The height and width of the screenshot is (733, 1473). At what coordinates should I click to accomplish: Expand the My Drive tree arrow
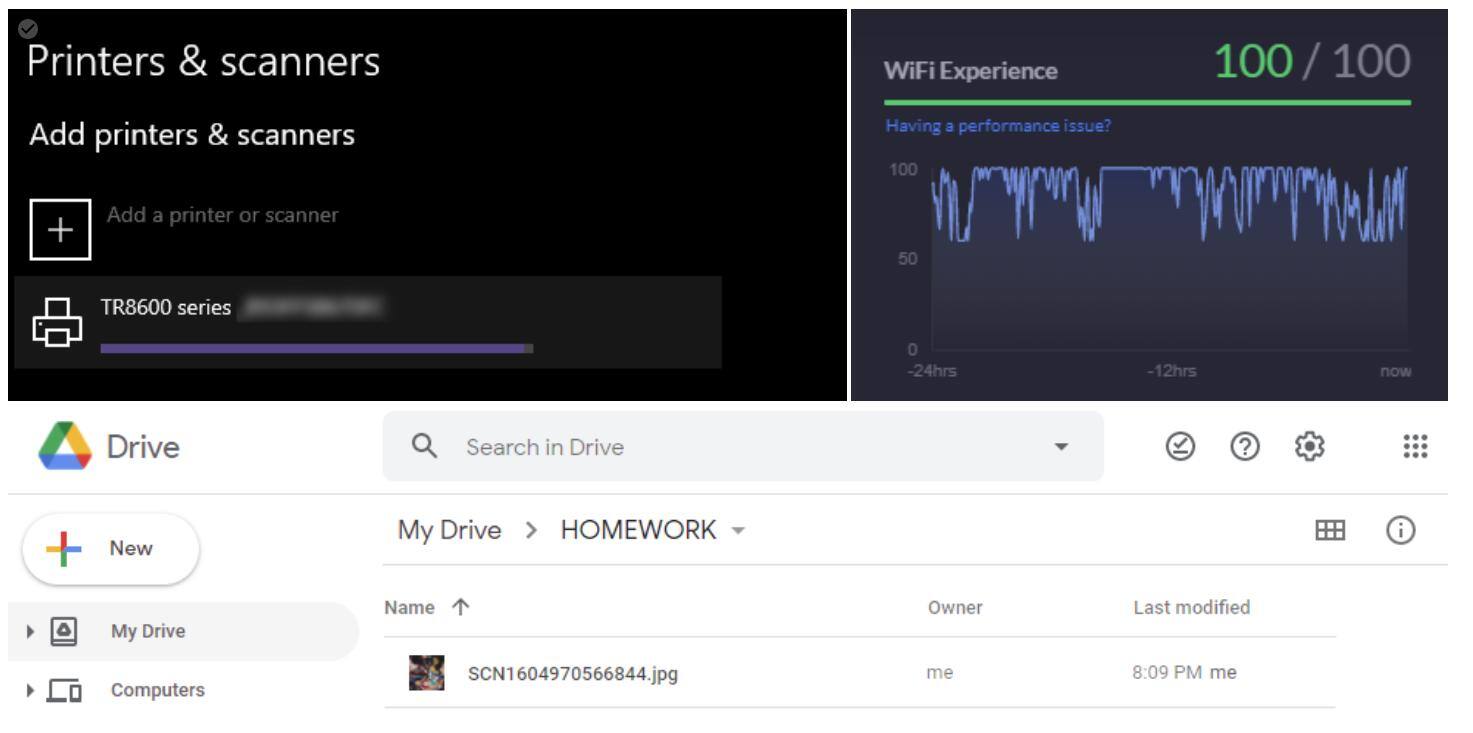(x=30, y=631)
